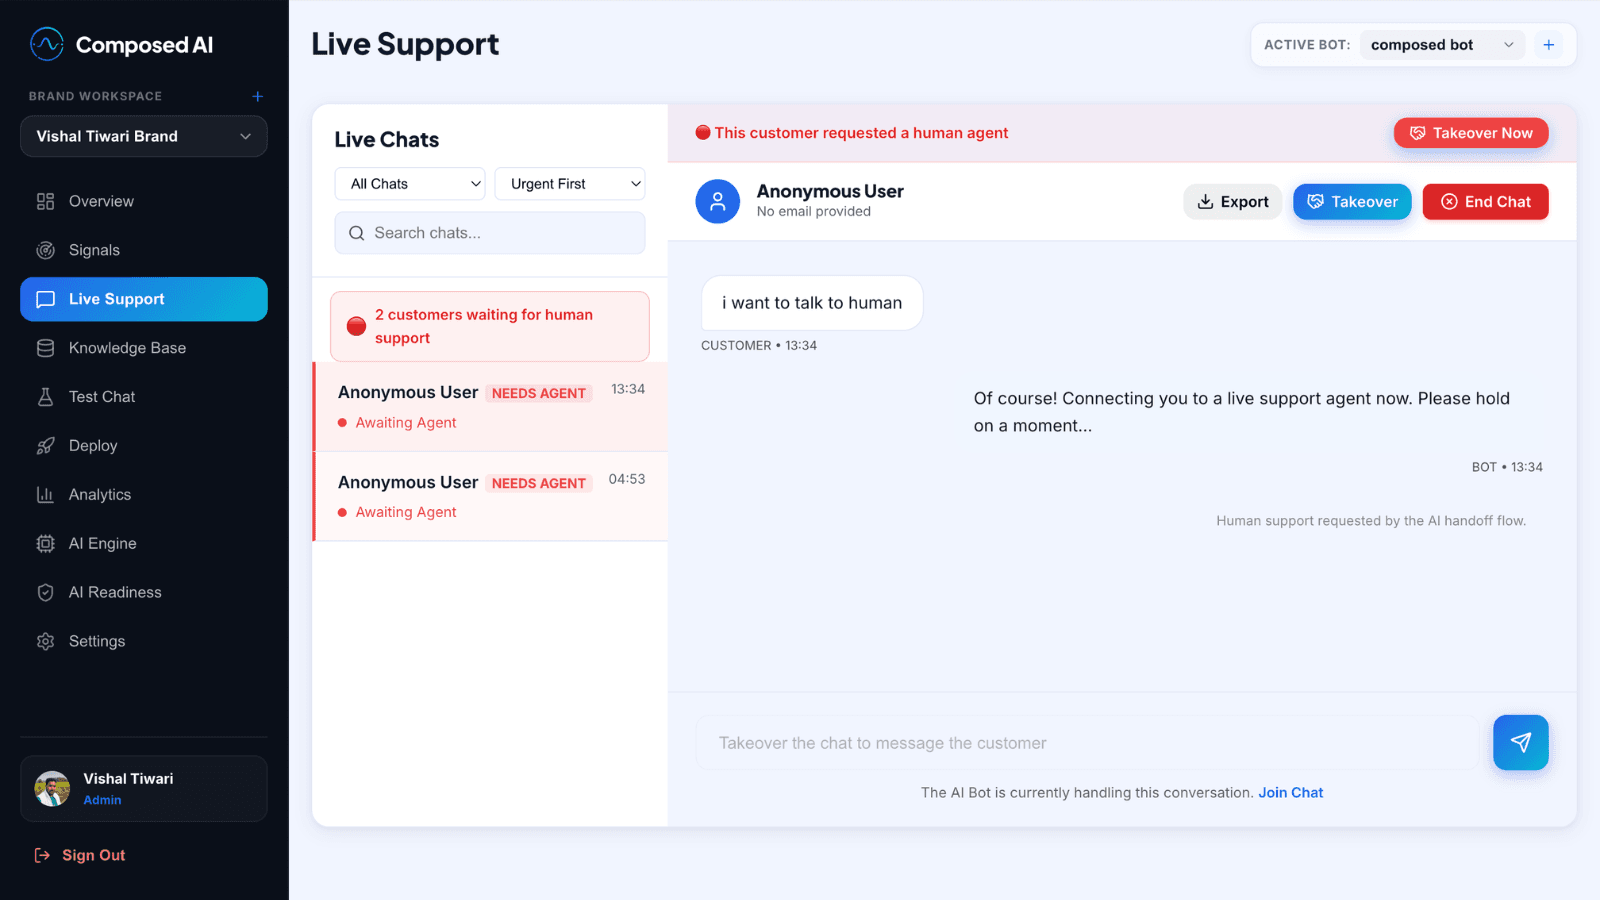Select the Signals target icon
Screen dimensions: 1600x900
(x=45, y=250)
